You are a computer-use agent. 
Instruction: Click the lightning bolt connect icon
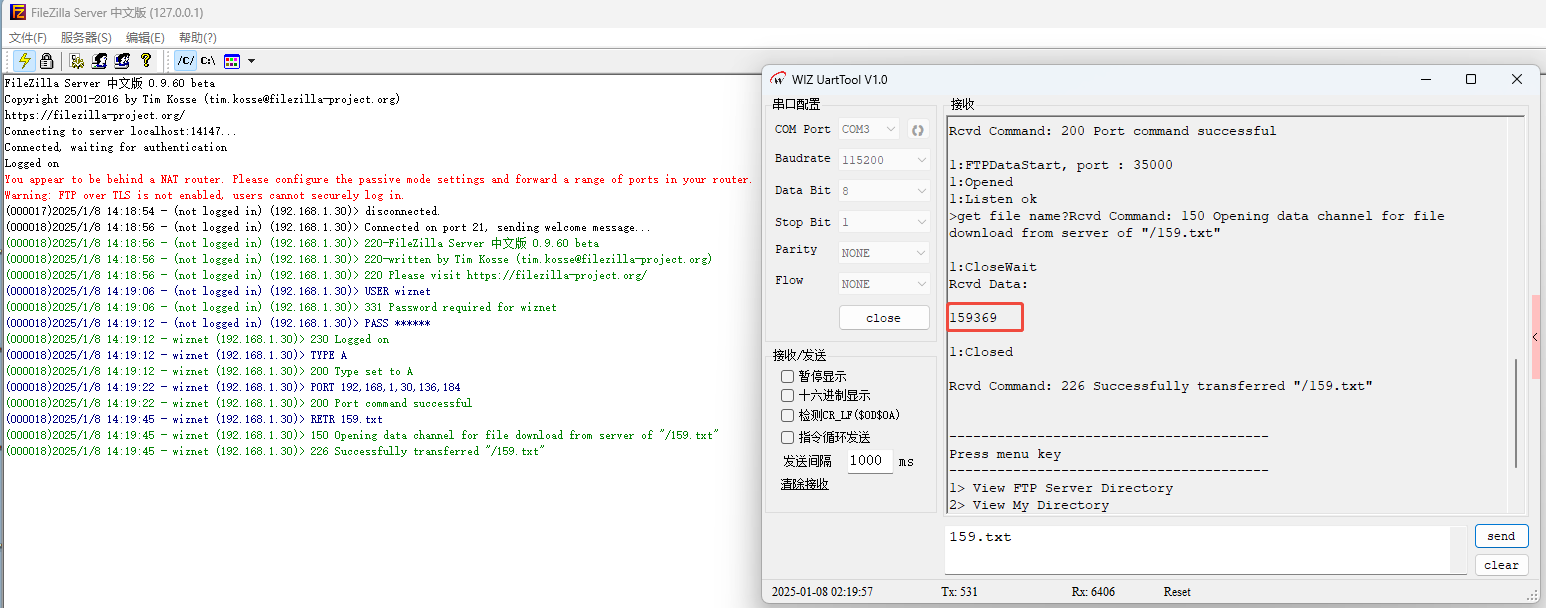[25, 61]
